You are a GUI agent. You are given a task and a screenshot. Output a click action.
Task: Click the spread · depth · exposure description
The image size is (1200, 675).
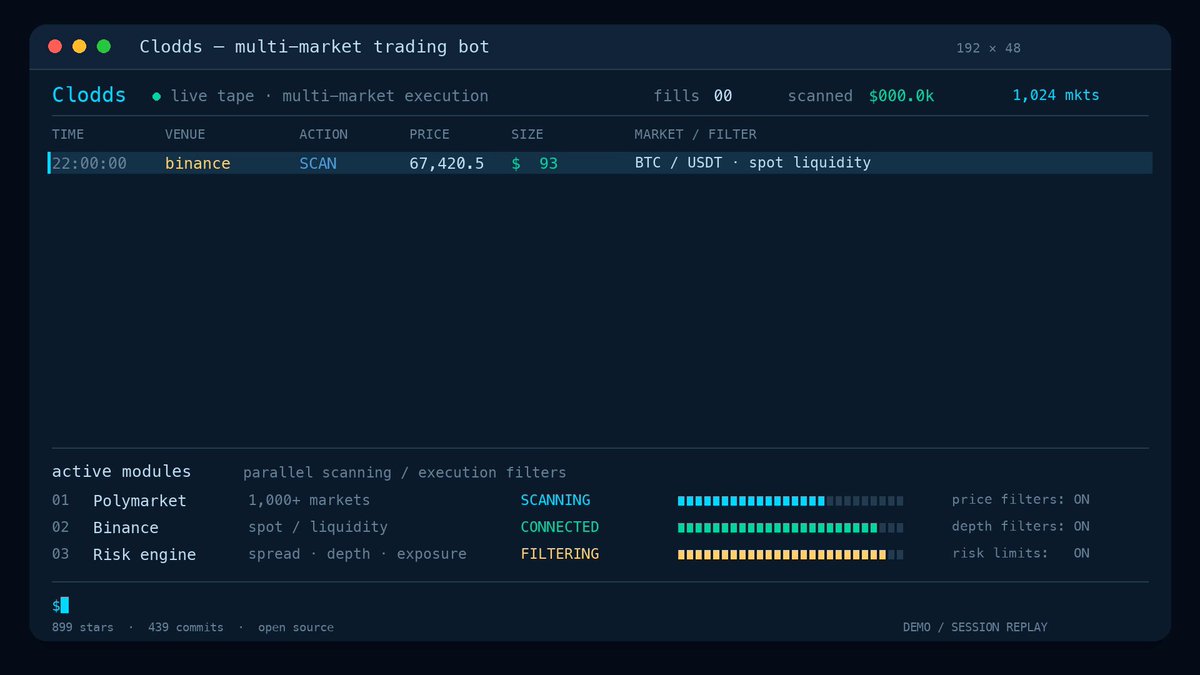coord(357,554)
